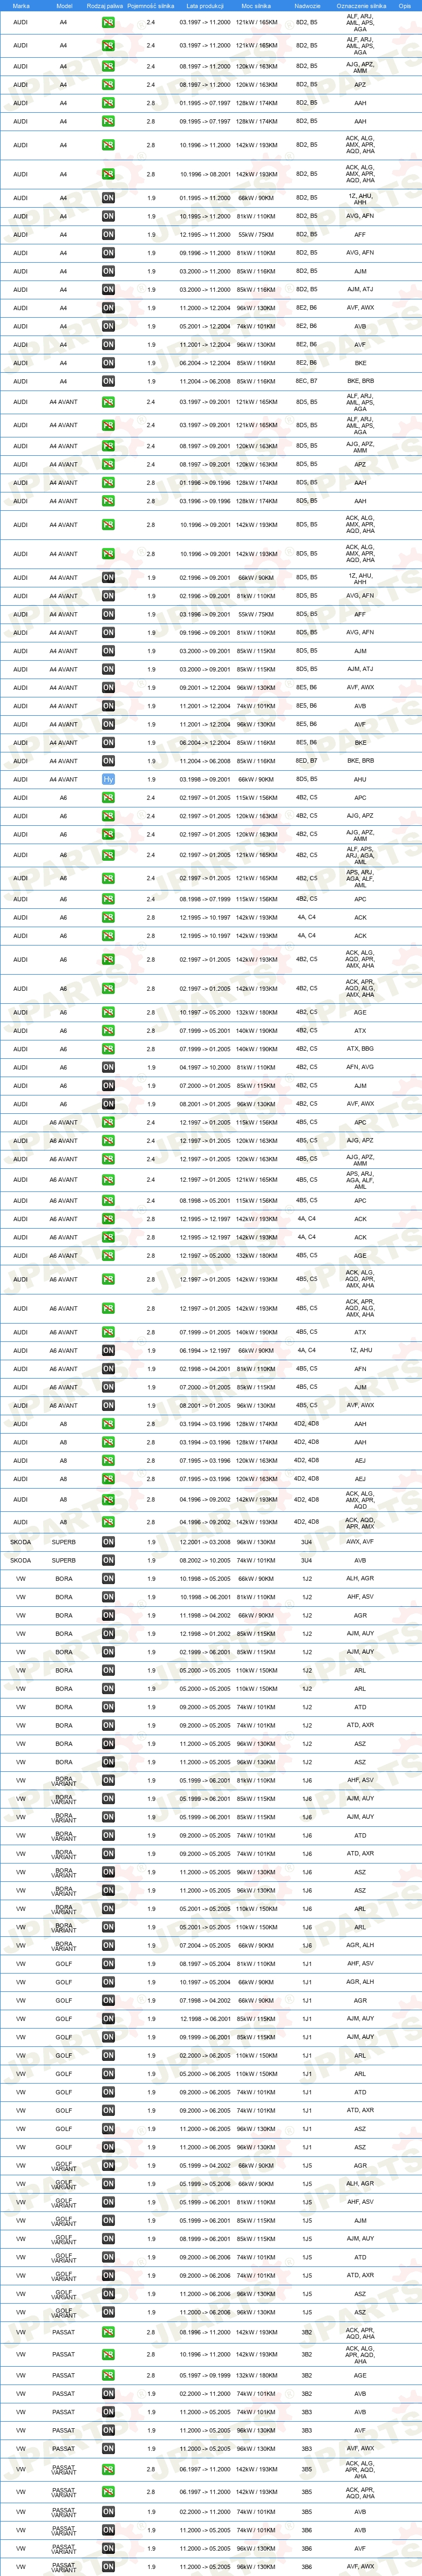Click the first SKODA cell in the Marka column
The height and width of the screenshot is (2576, 422).
pyautogui.click(x=21, y=1542)
